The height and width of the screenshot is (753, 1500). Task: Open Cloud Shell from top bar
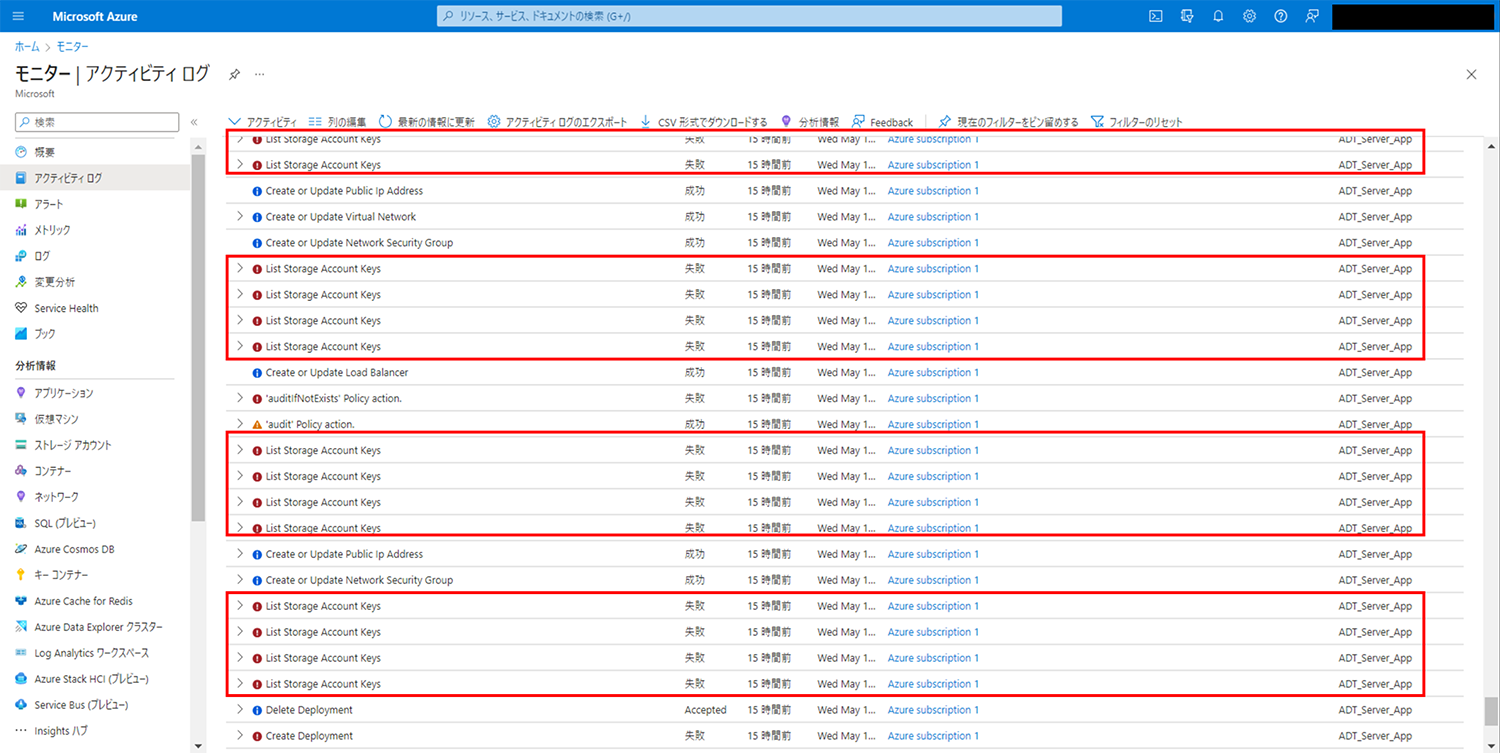[1156, 16]
